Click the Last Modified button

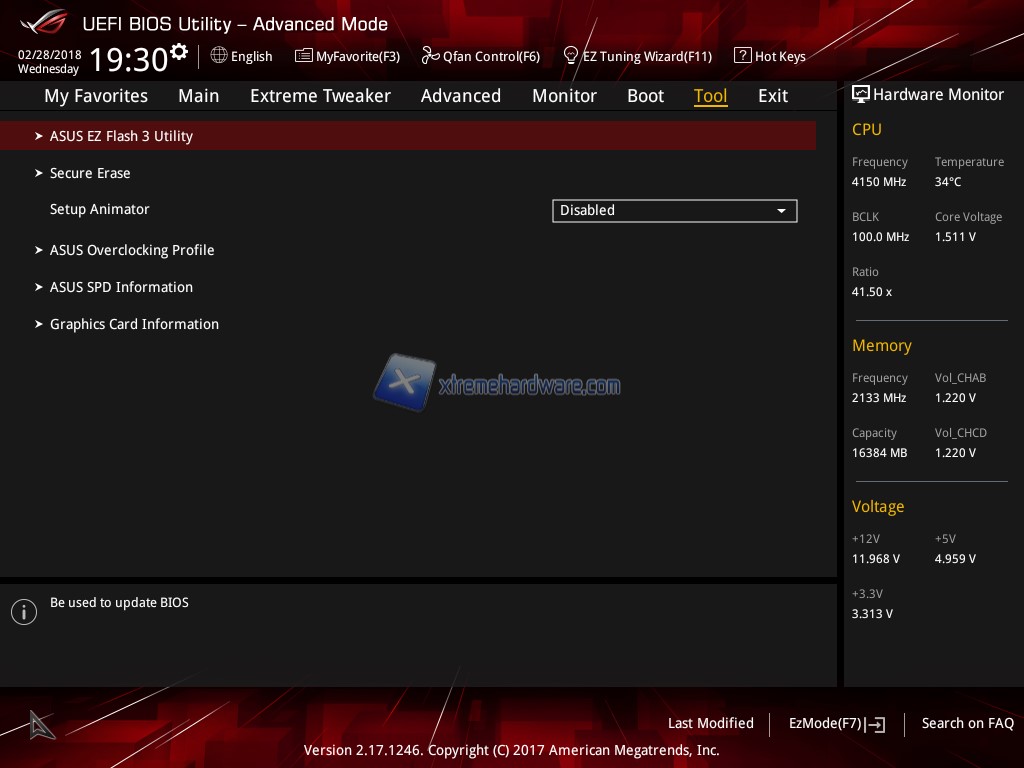[x=710, y=723]
